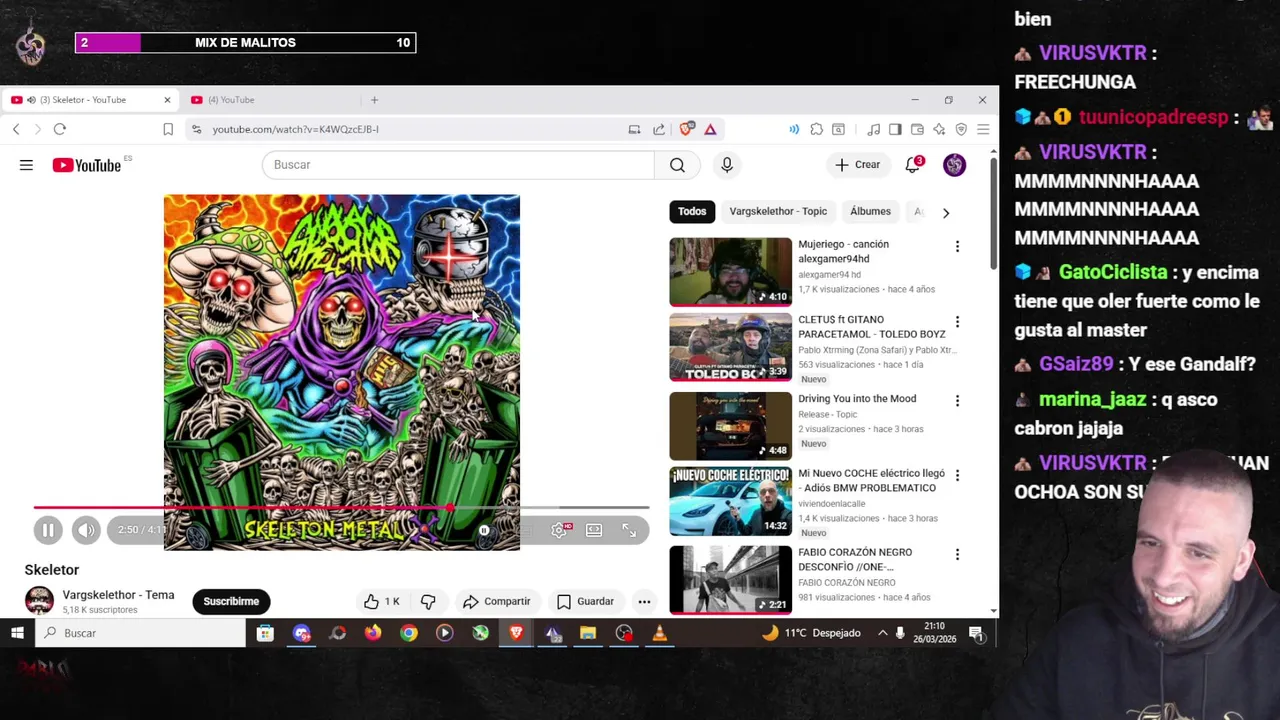This screenshot has height=720, width=1280.
Task: Open the browser extensions puzzle icon
Action: point(816,129)
